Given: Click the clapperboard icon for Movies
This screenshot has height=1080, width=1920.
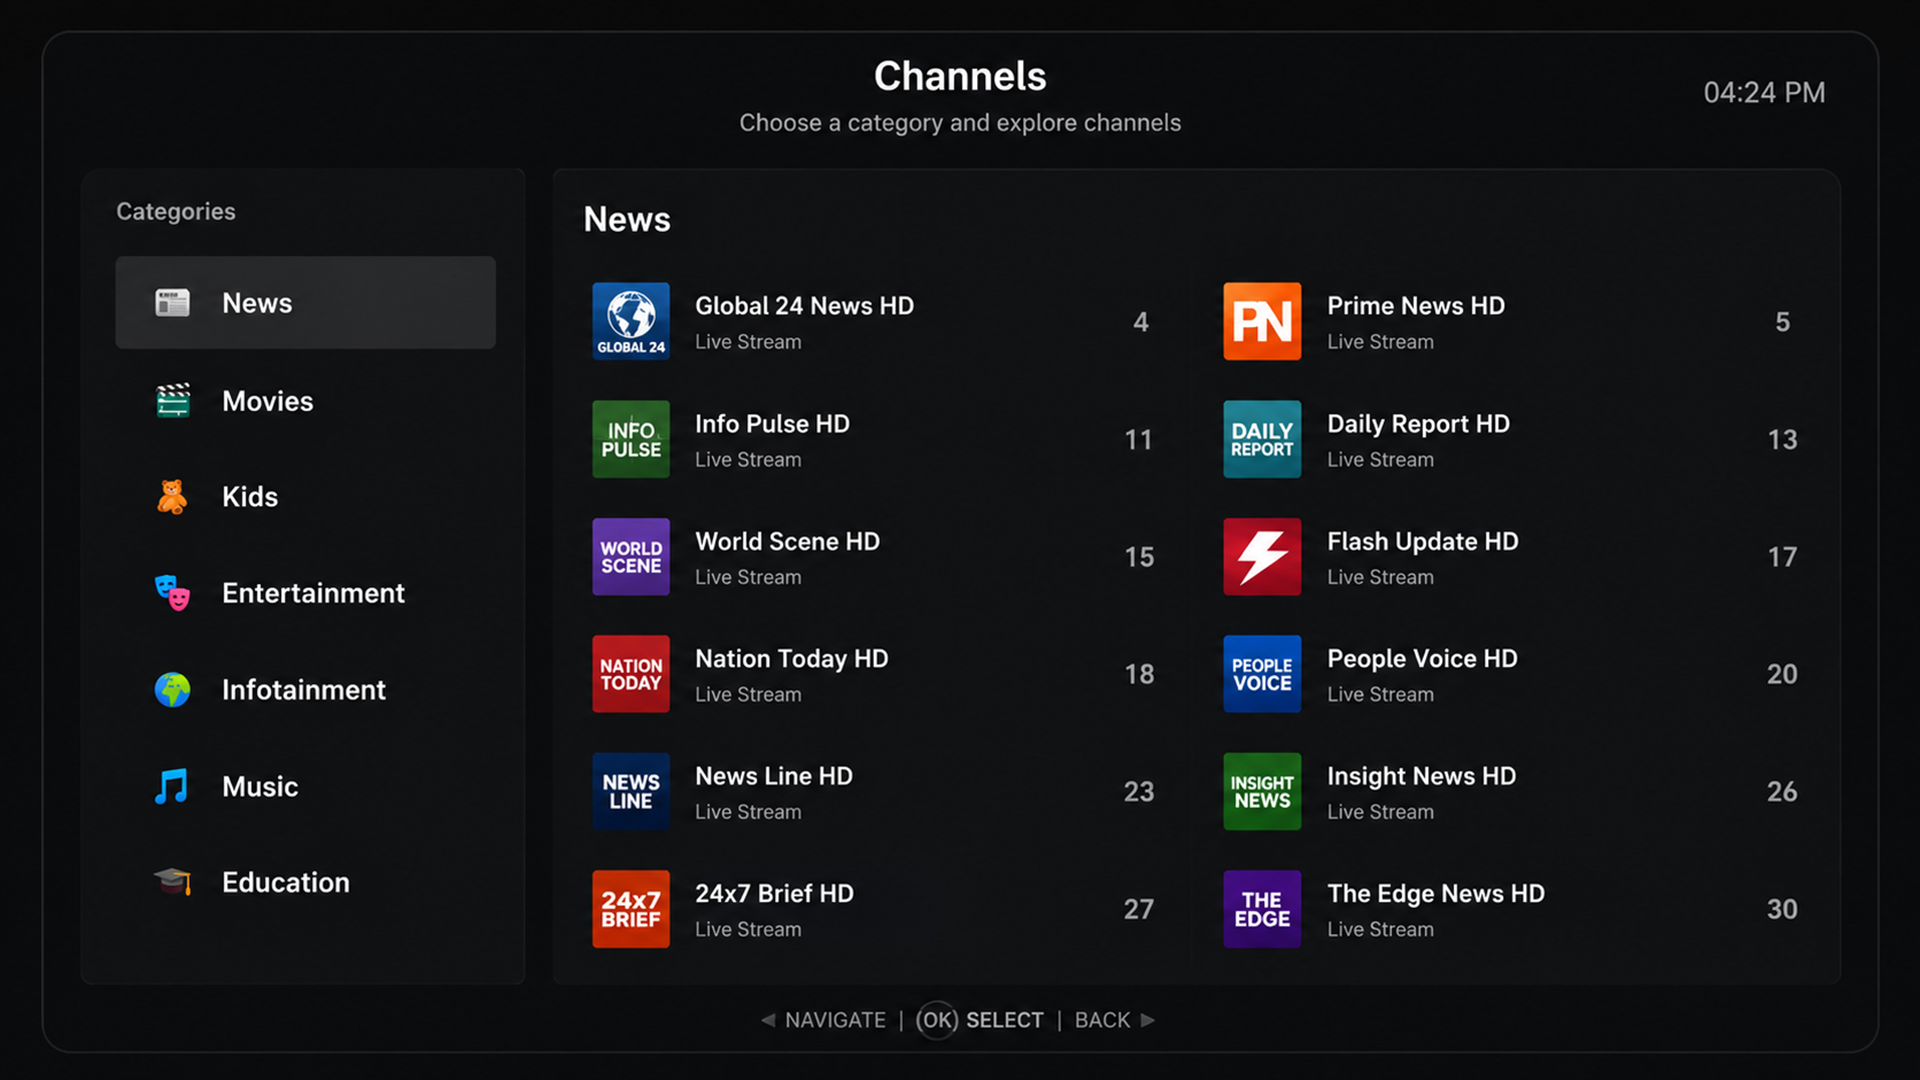Looking at the screenshot, I should [172, 400].
